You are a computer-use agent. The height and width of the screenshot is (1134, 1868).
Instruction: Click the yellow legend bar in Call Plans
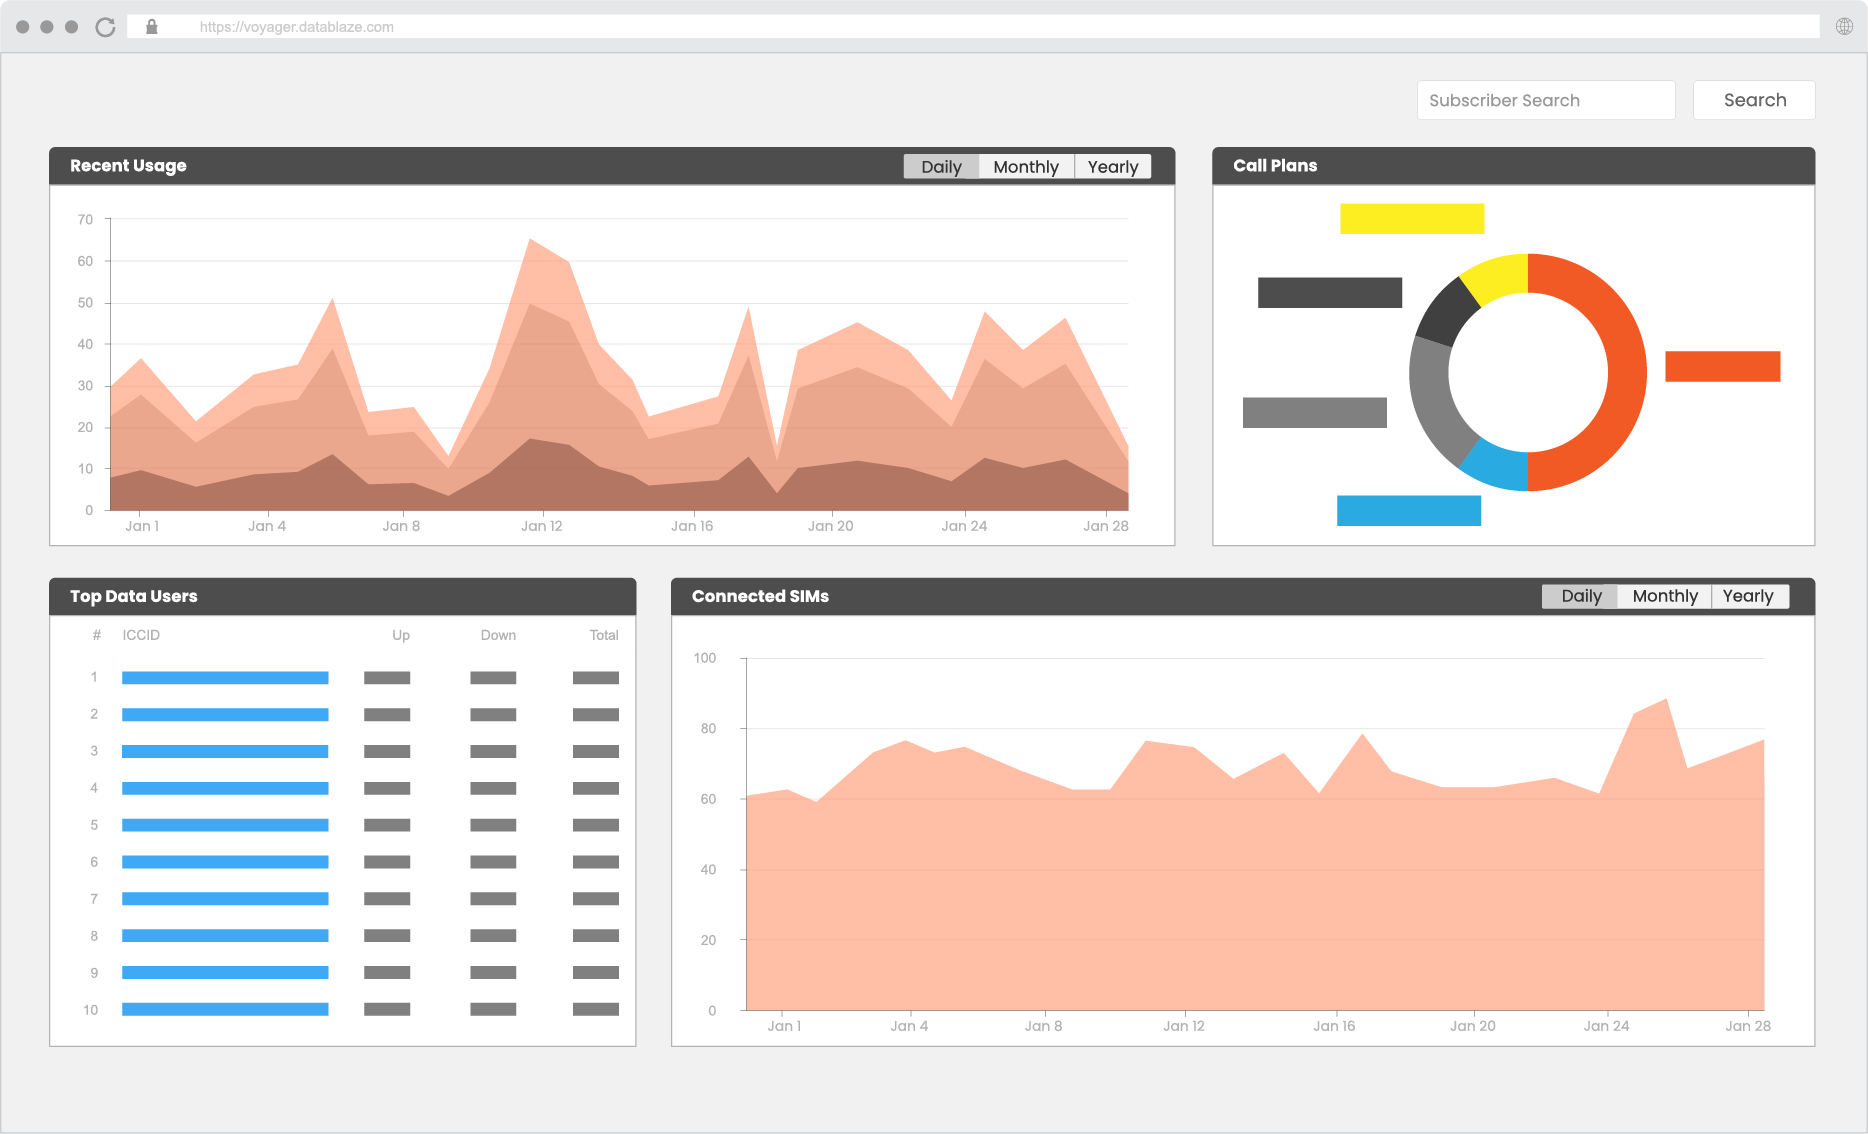tap(1410, 218)
